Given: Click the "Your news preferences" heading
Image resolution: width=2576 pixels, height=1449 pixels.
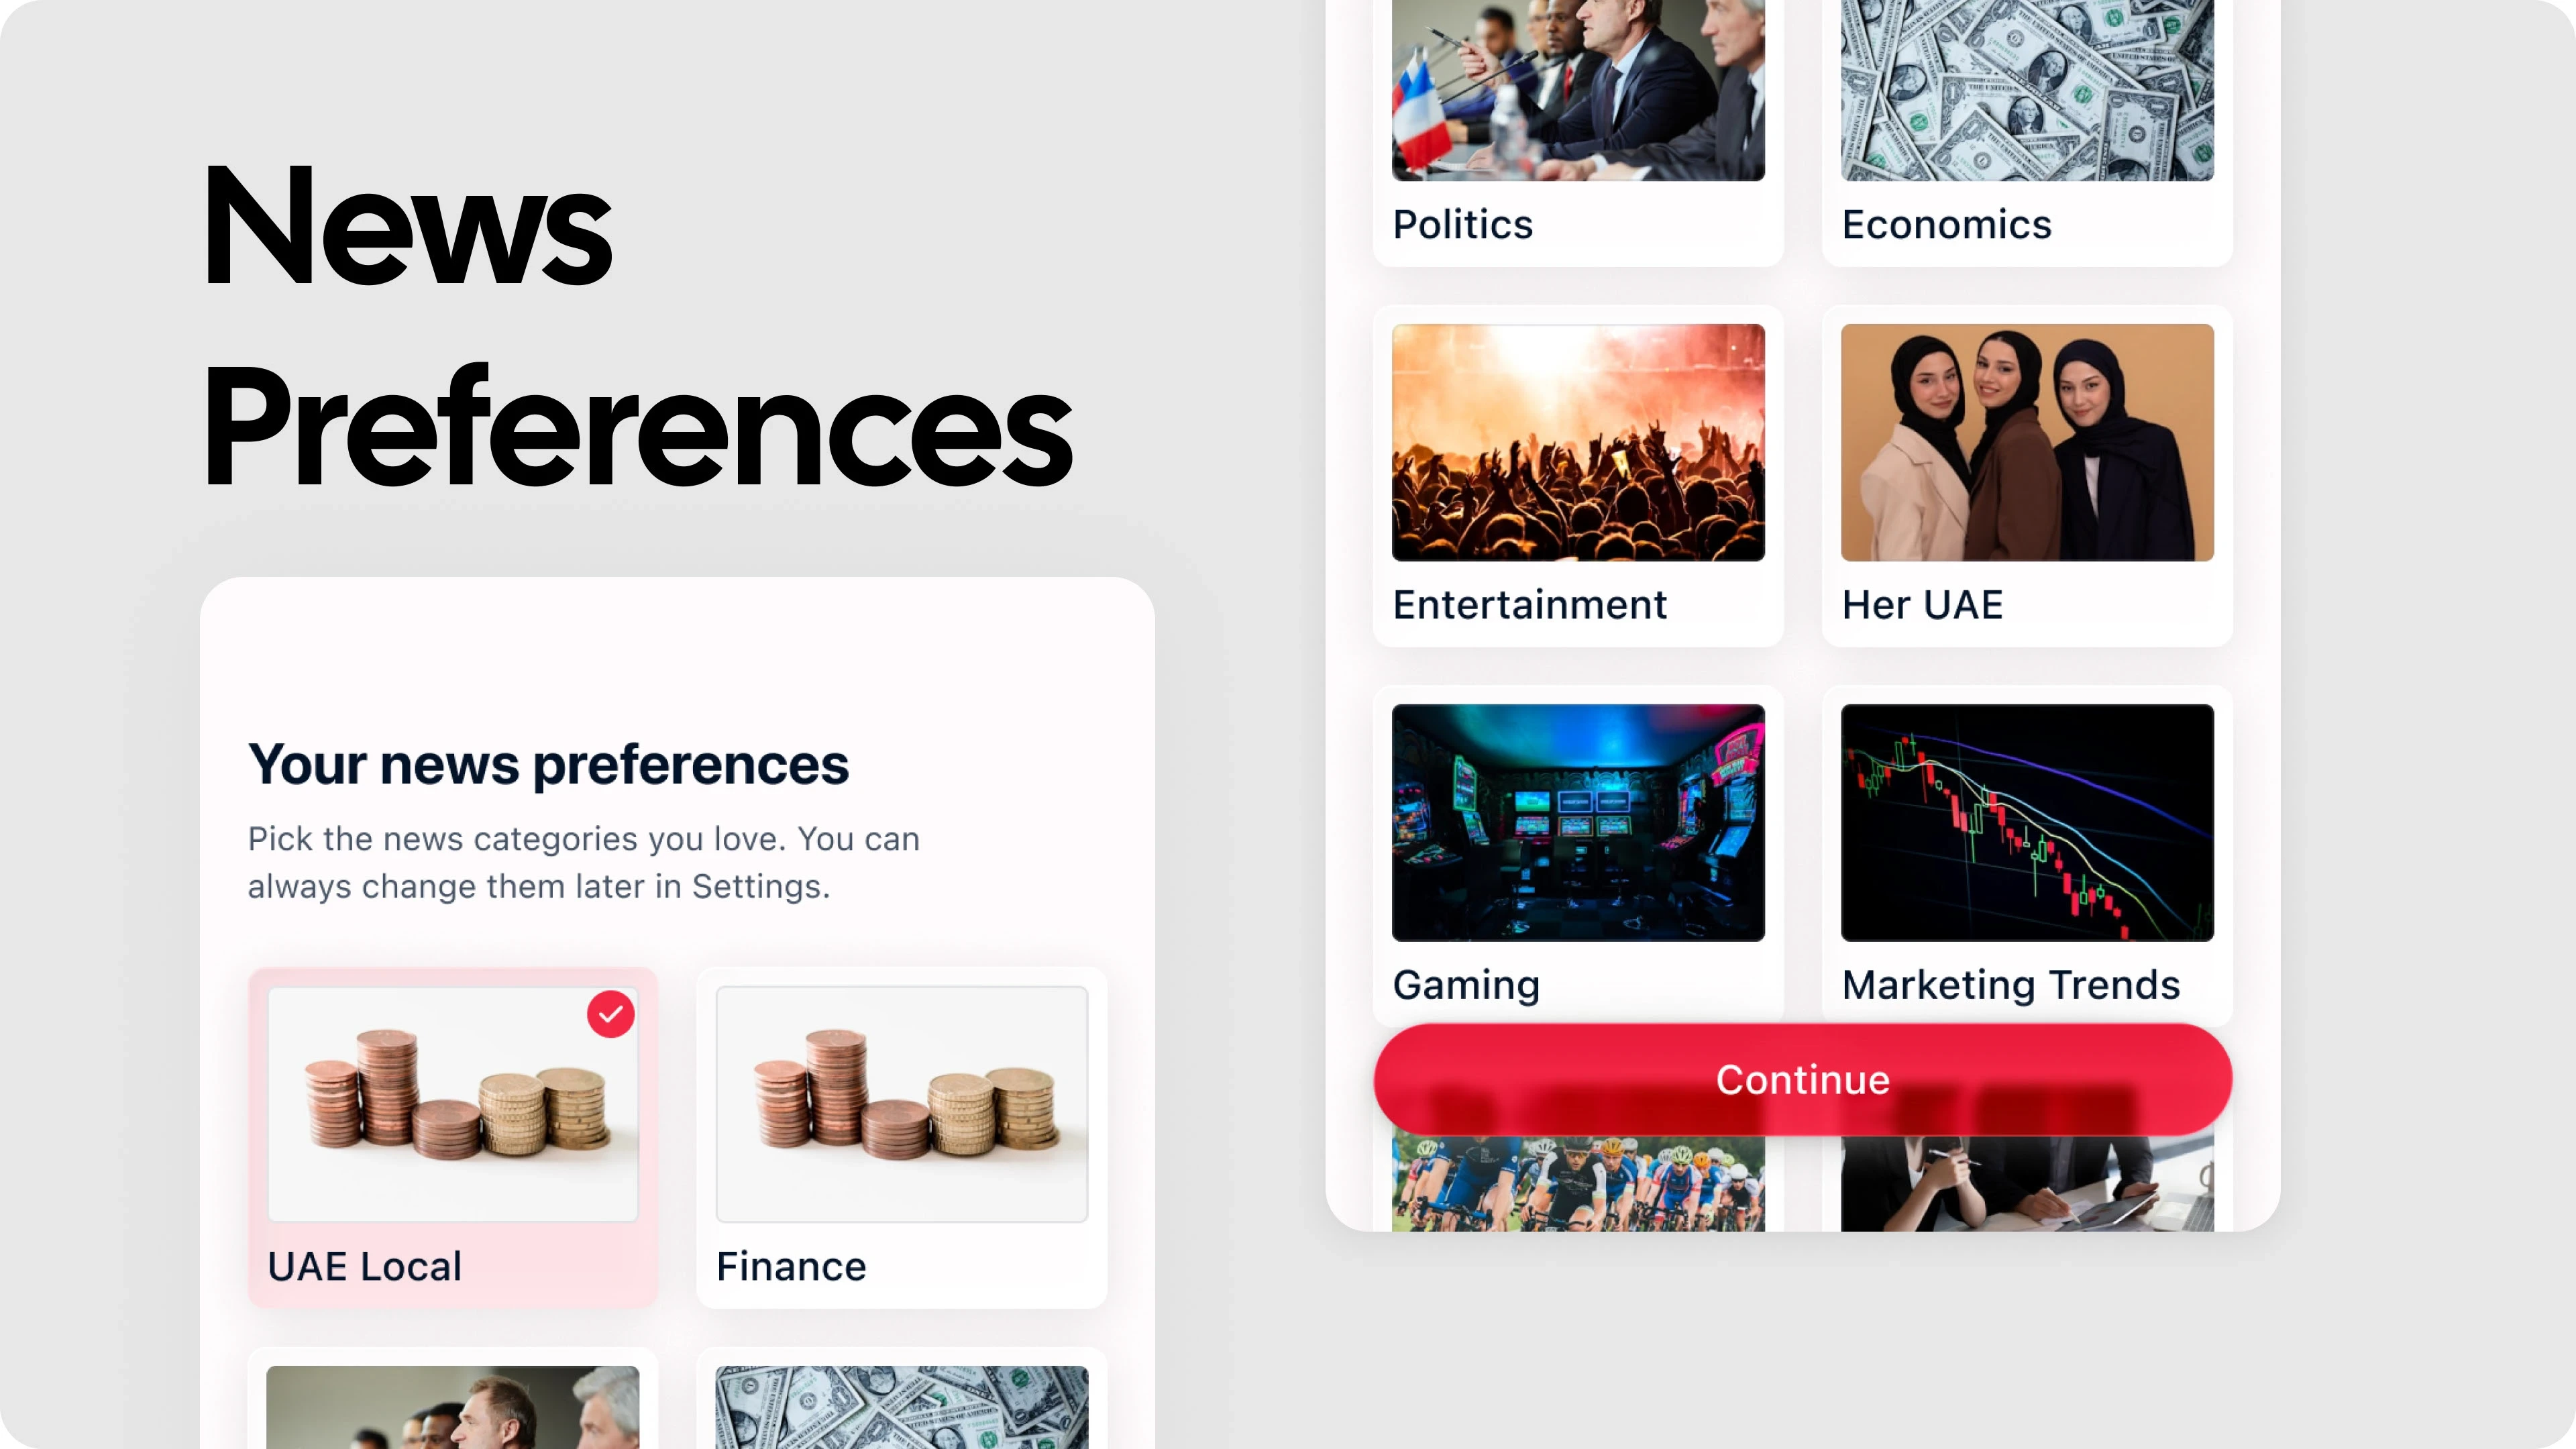Looking at the screenshot, I should click(548, 764).
